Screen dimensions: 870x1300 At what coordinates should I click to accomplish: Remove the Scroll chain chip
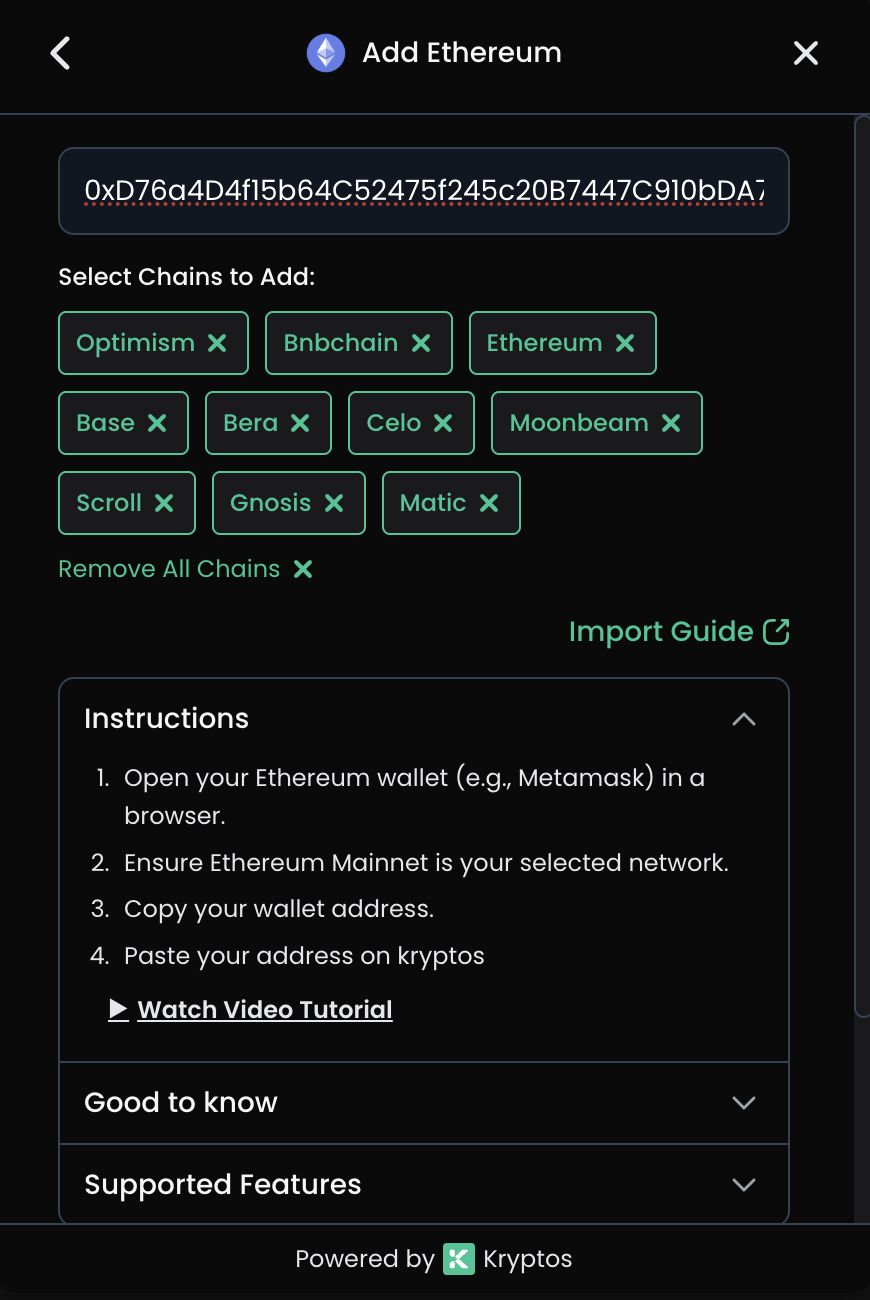pyautogui.click(x=164, y=503)
